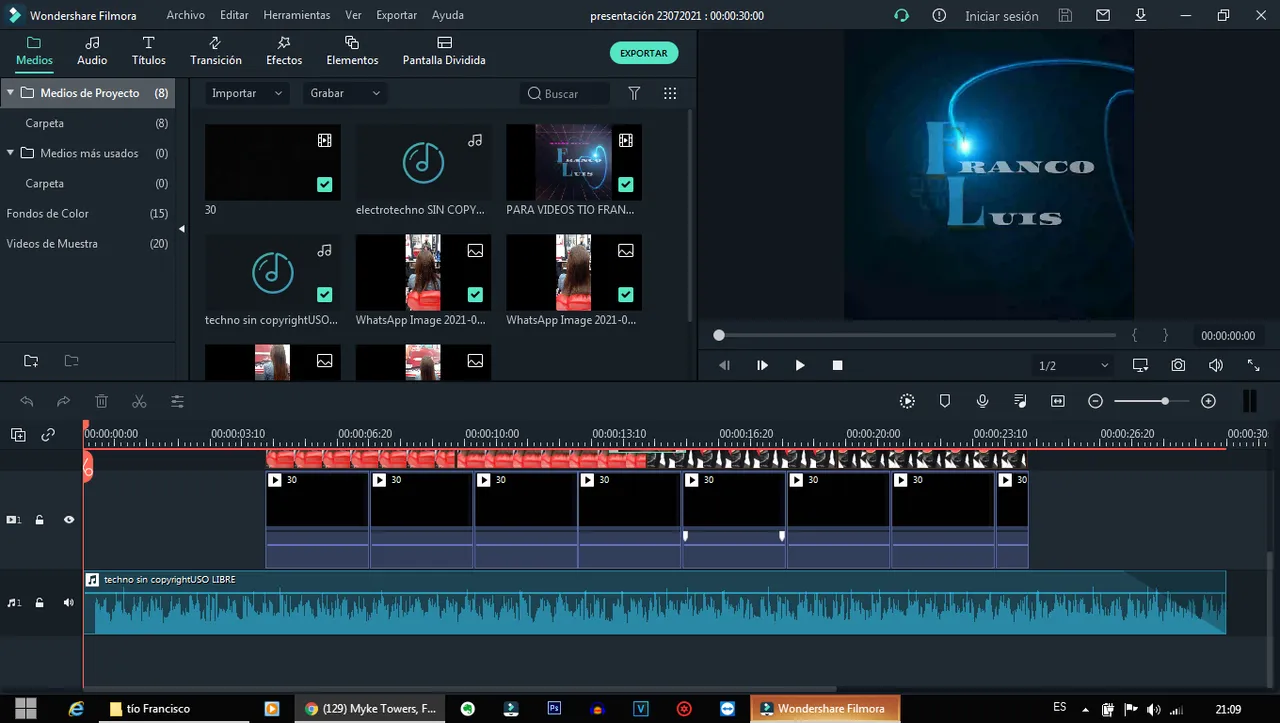Viewport: 1280px width, 723px height.
Task: Click the Buscar search field
Action: tap(565, 93)
